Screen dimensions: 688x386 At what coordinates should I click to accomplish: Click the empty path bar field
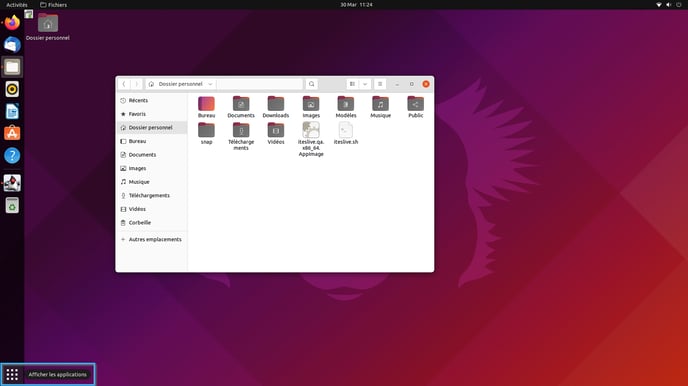click(260, 84)
